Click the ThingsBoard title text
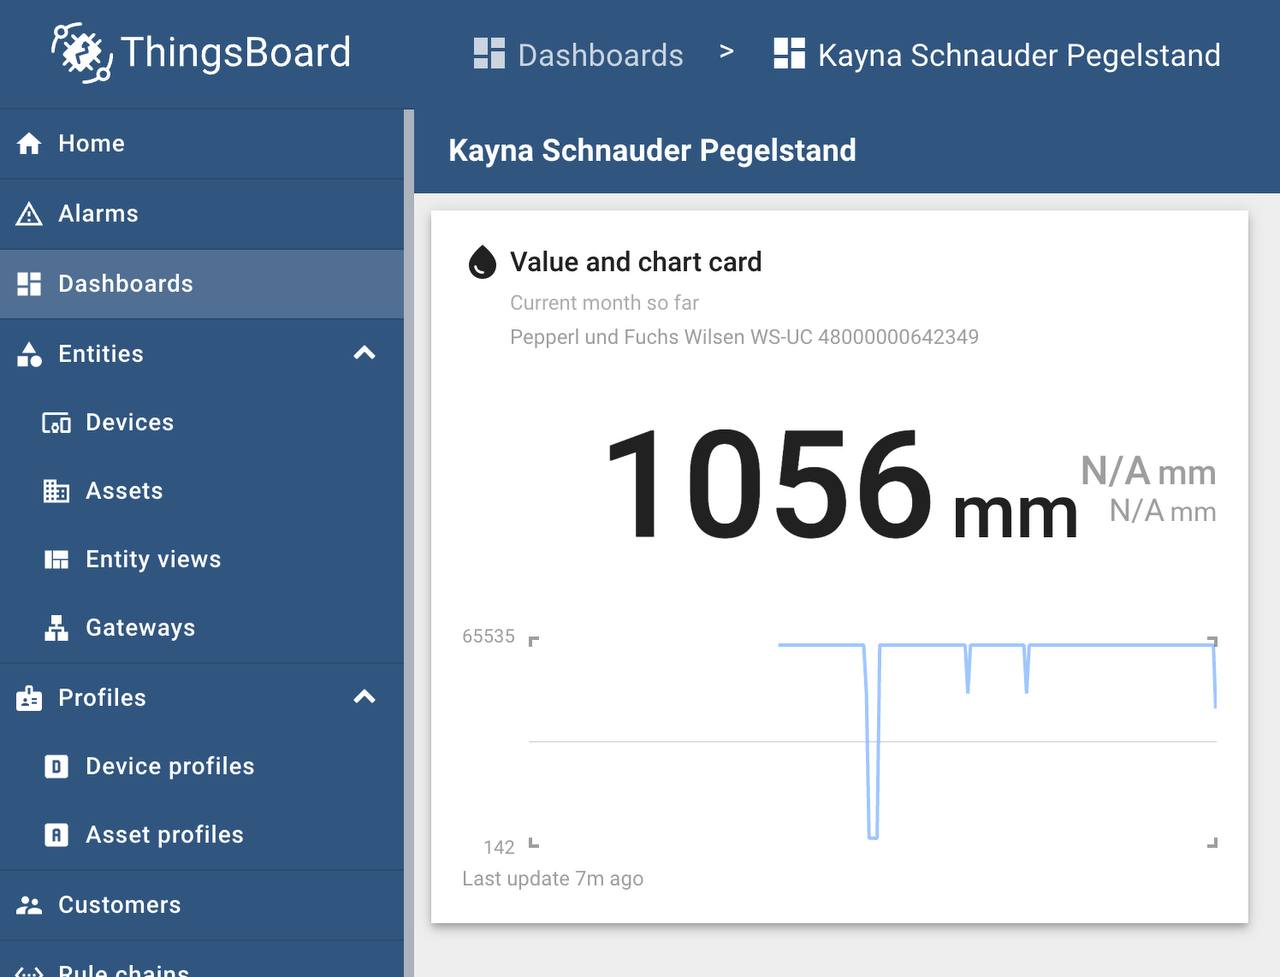The image size is (1280, 977). [236, 52]
